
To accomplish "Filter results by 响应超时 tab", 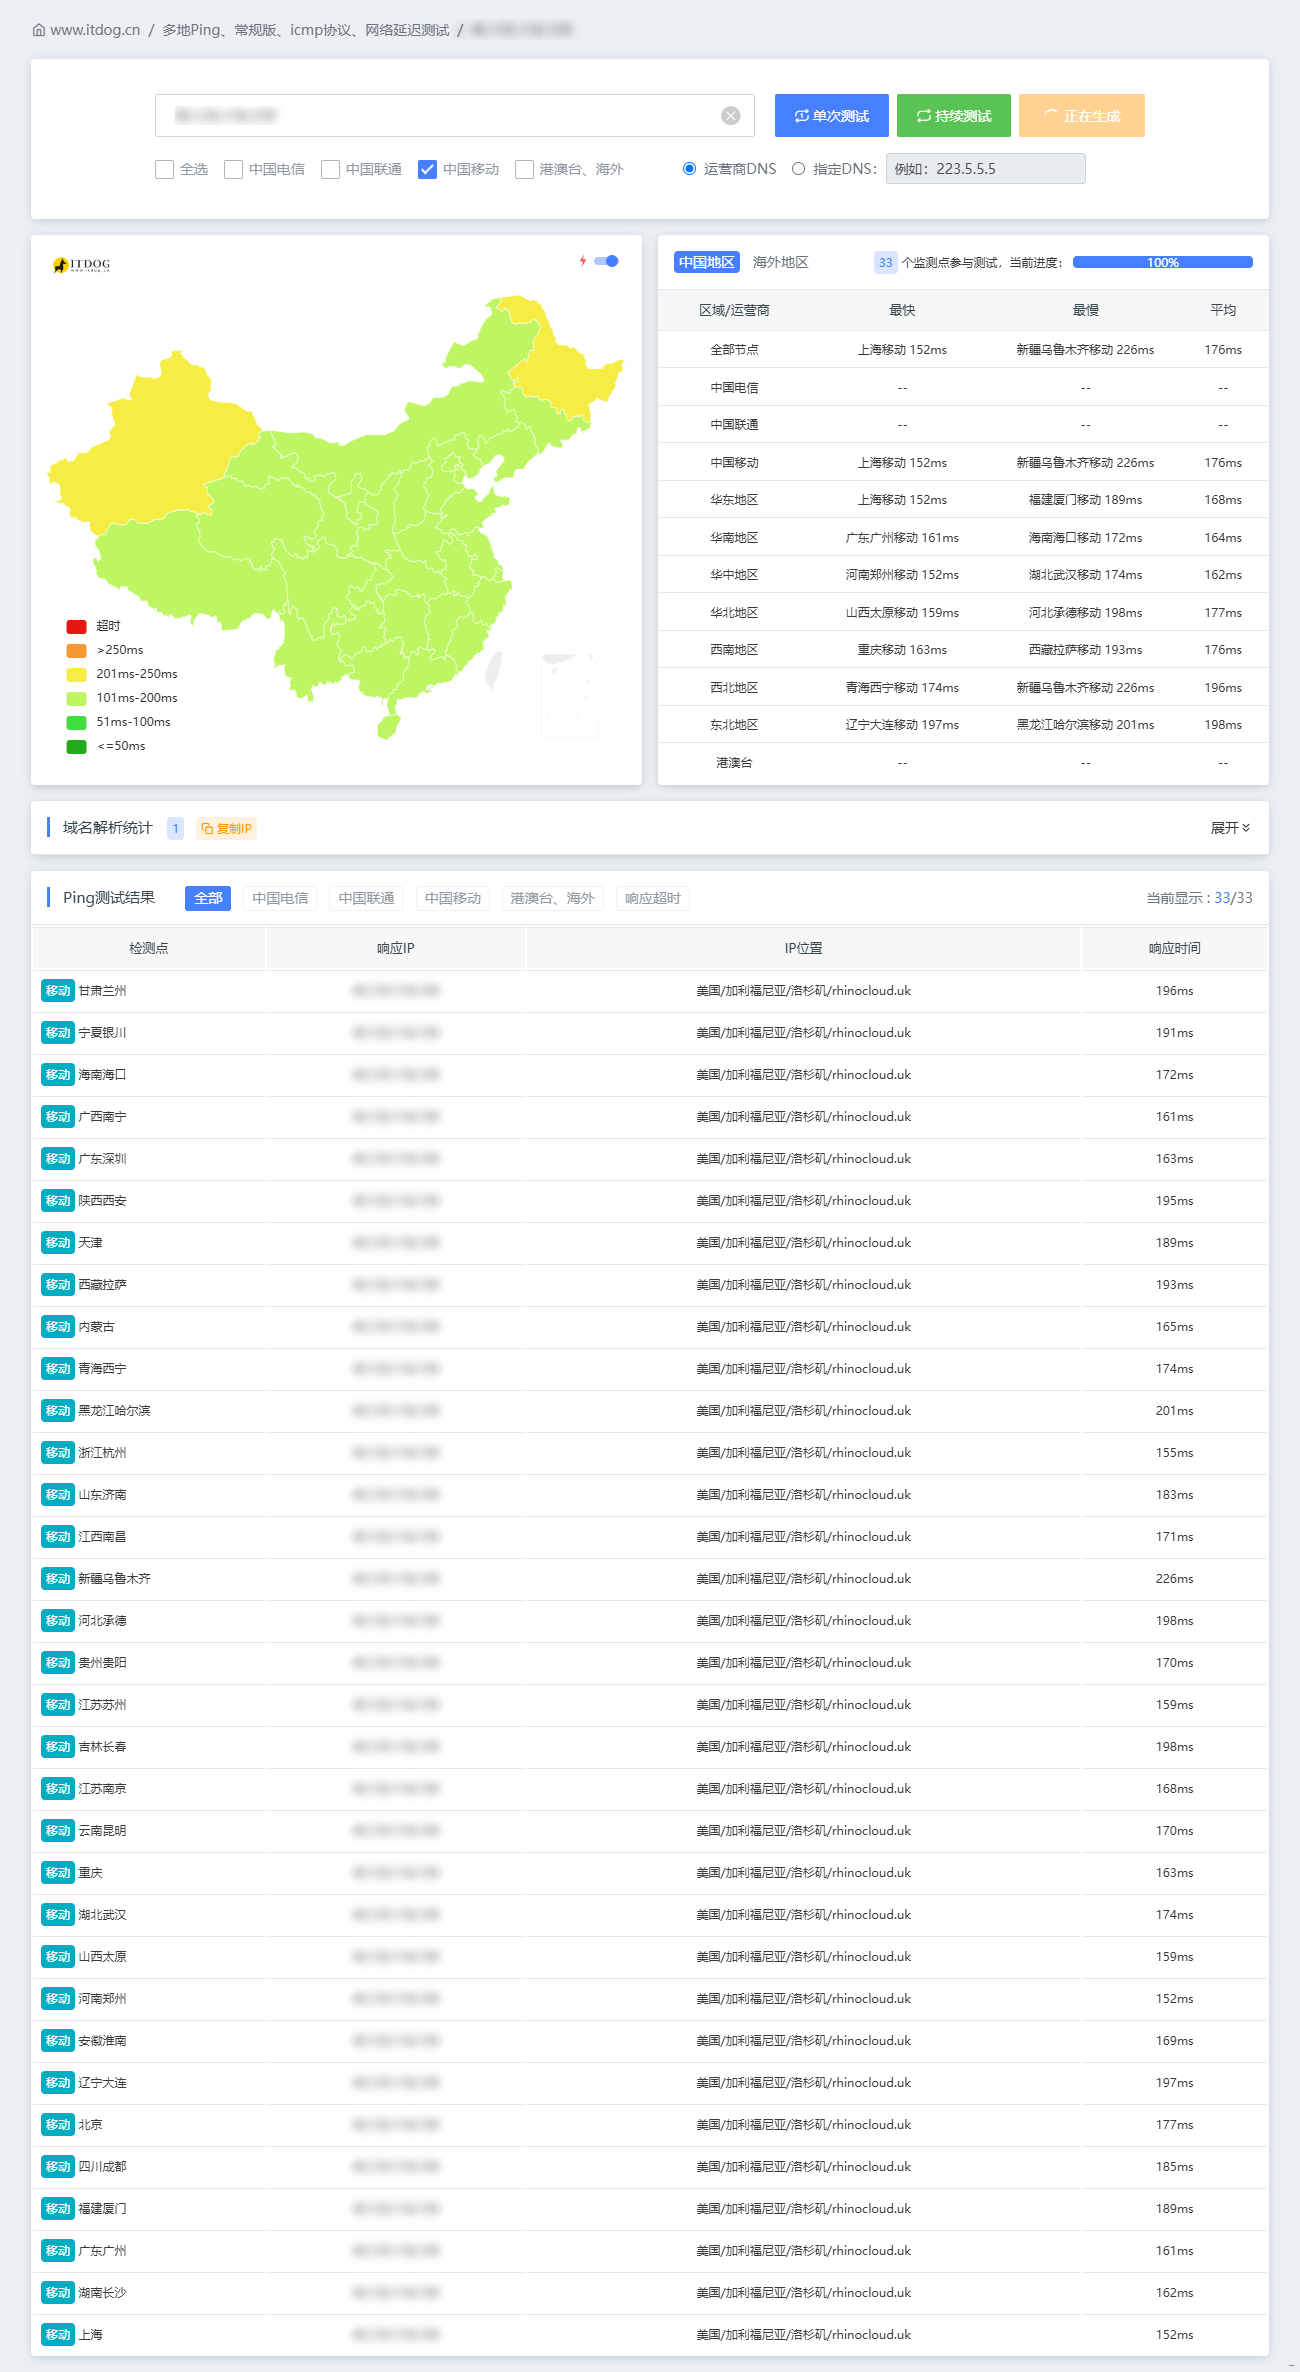I will point(652,898).
